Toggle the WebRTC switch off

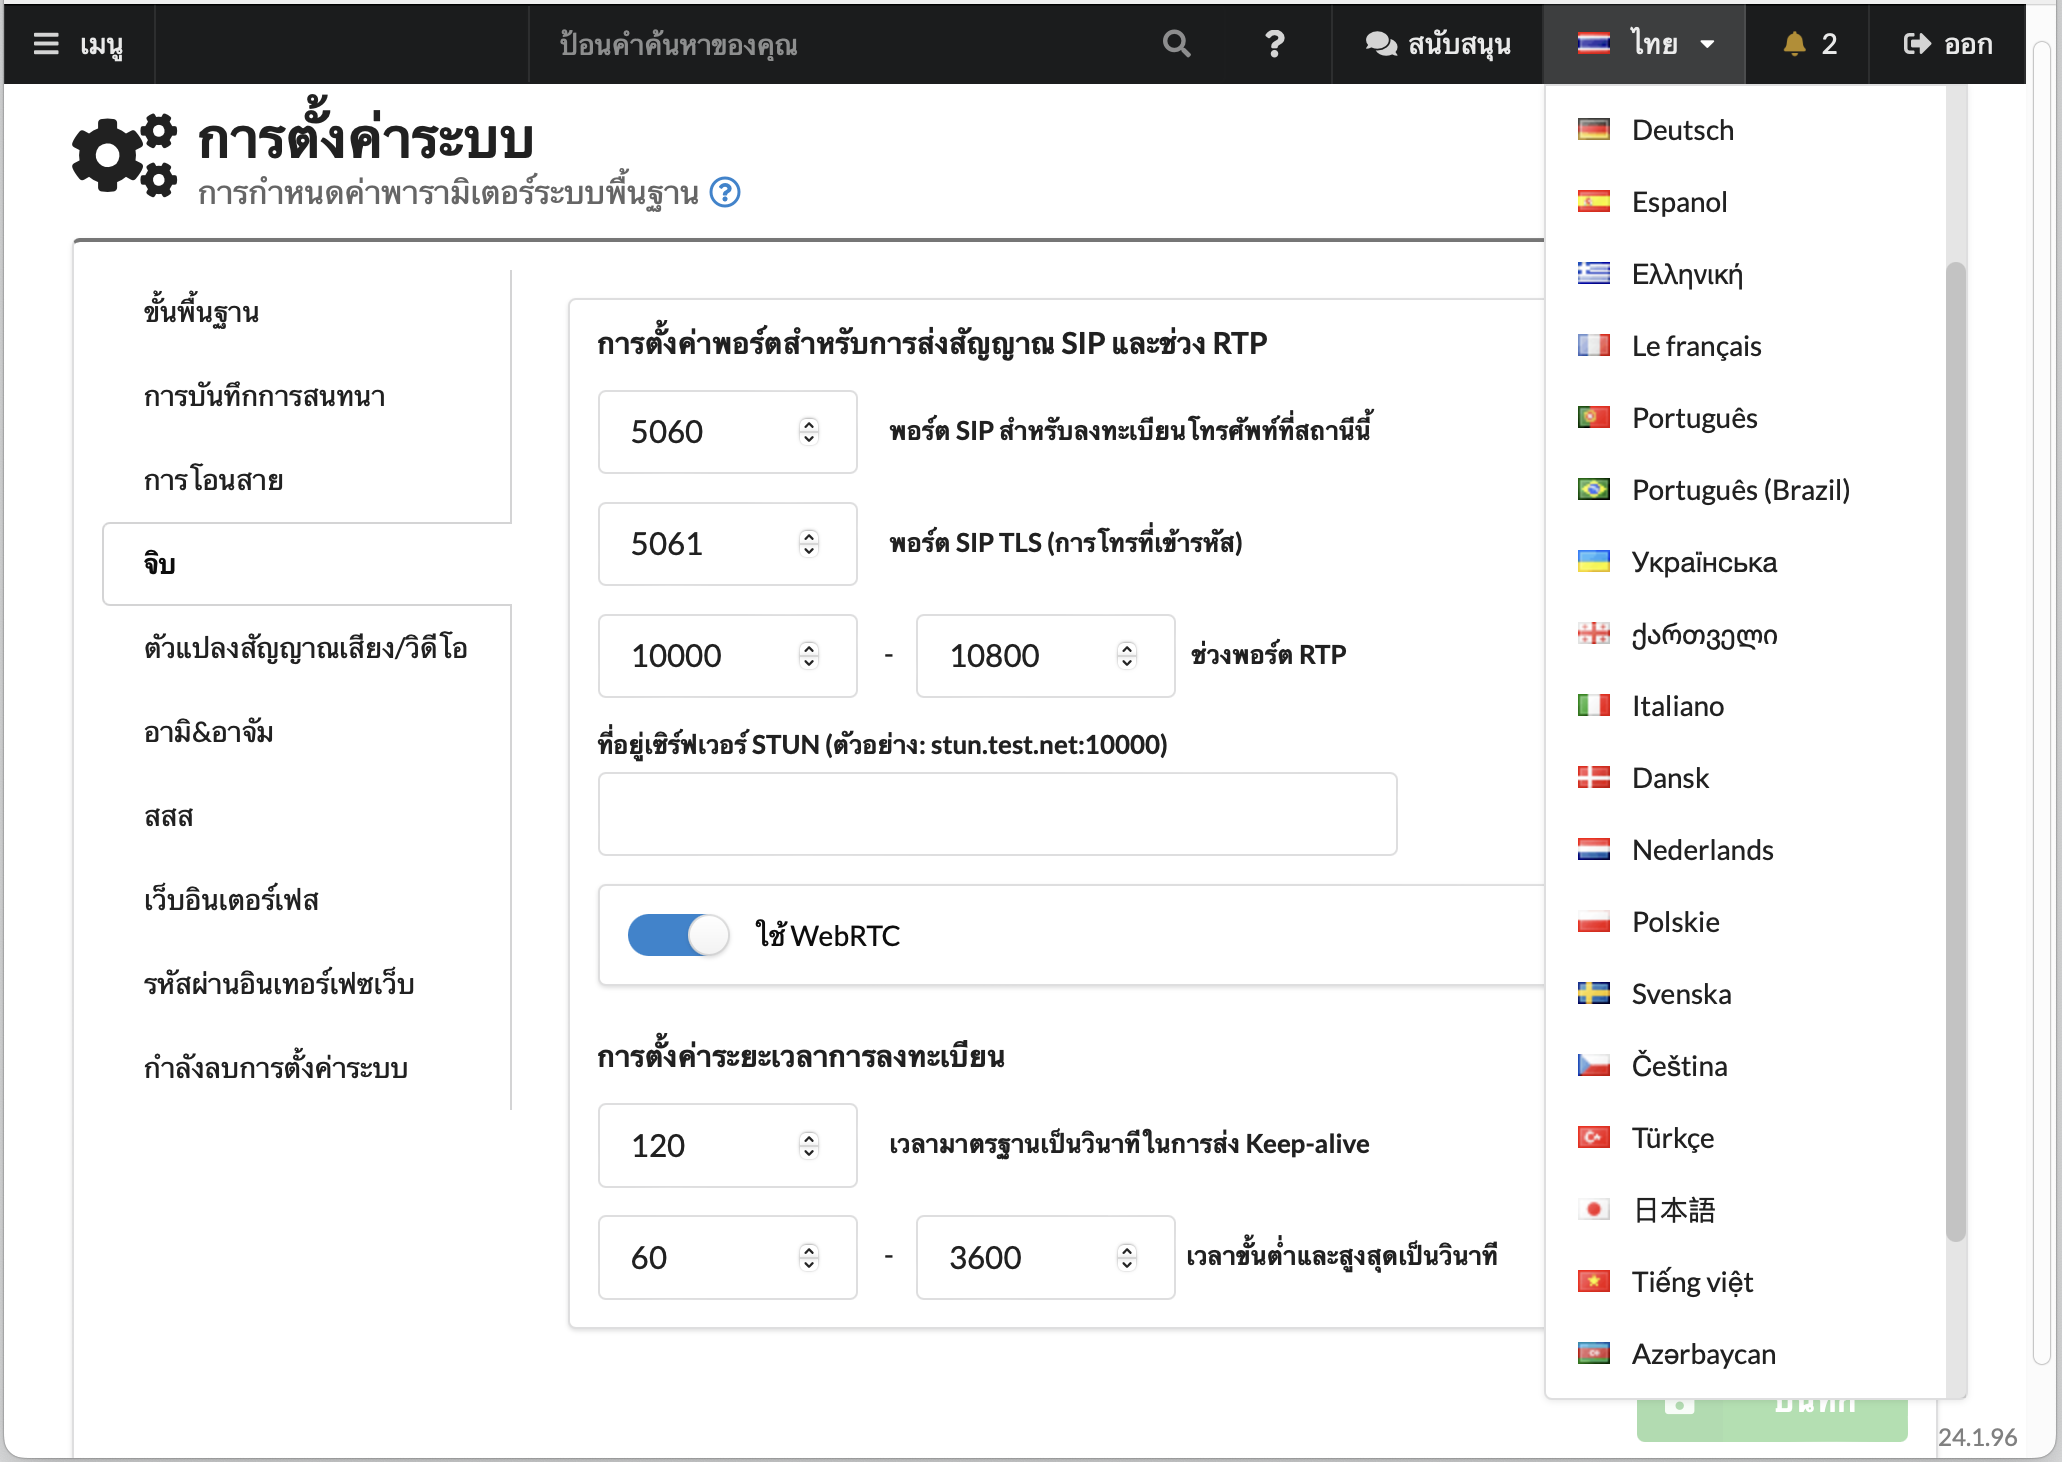pos(678,935)
